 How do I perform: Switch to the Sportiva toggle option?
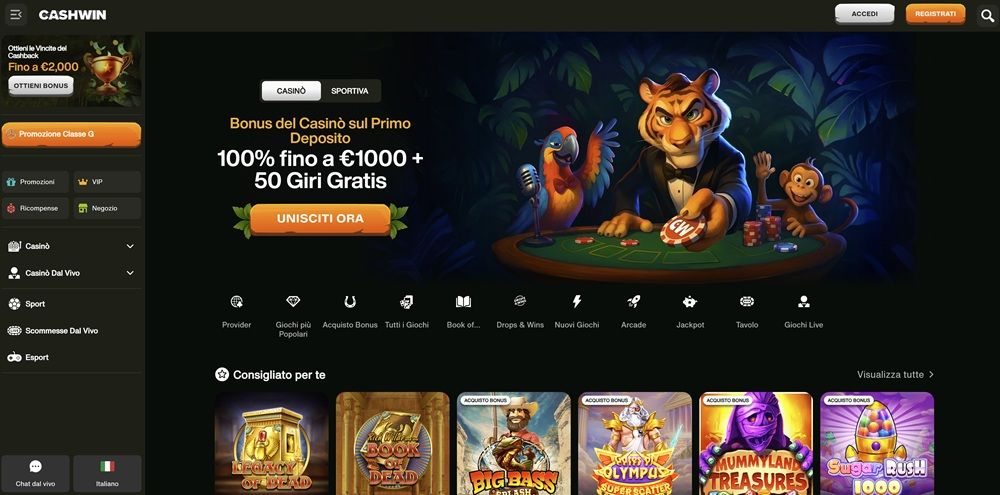coord(349,91)
